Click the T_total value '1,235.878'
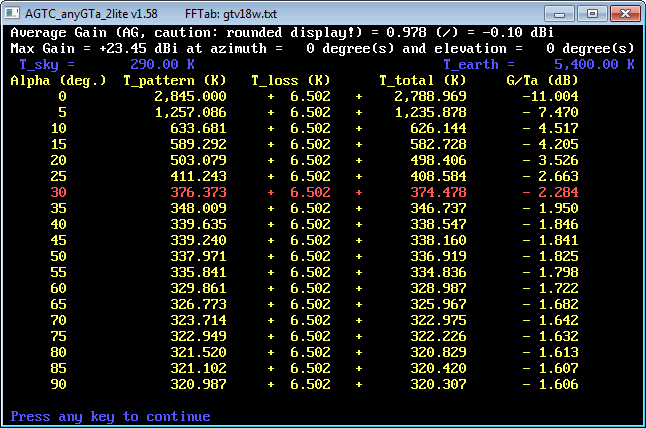 [430, 112]
